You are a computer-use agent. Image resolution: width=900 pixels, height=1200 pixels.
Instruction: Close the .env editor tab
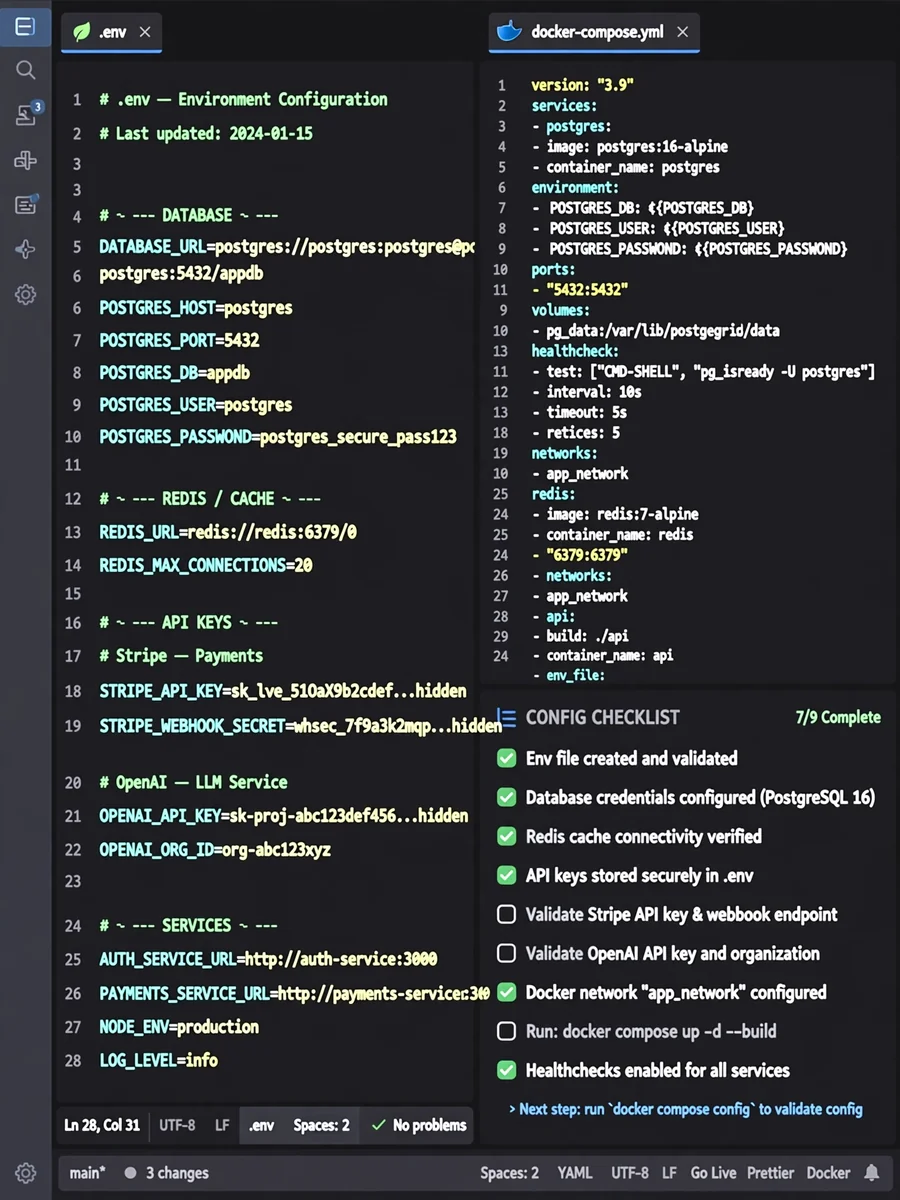coord(145,32)
